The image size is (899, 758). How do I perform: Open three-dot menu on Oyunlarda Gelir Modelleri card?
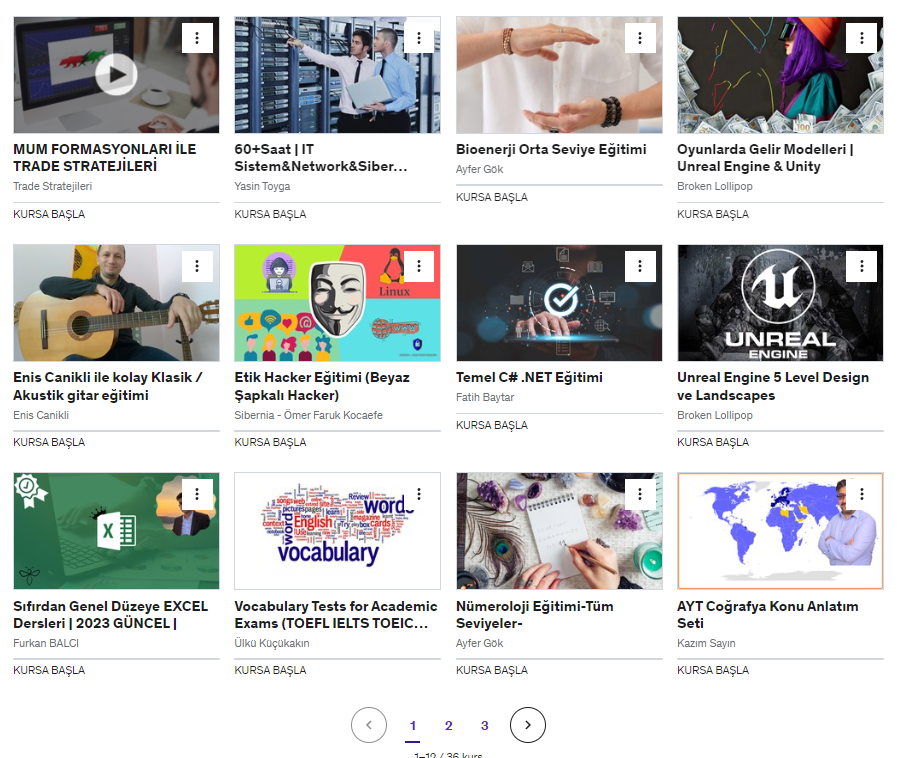861,38
